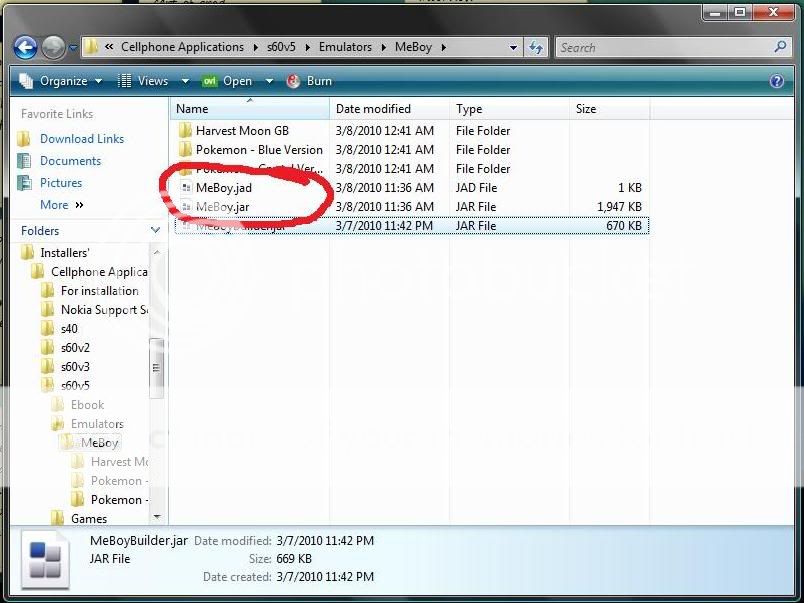Sort files by the Type column
This screenshot has height=603, width=804.
pos(509,109)
